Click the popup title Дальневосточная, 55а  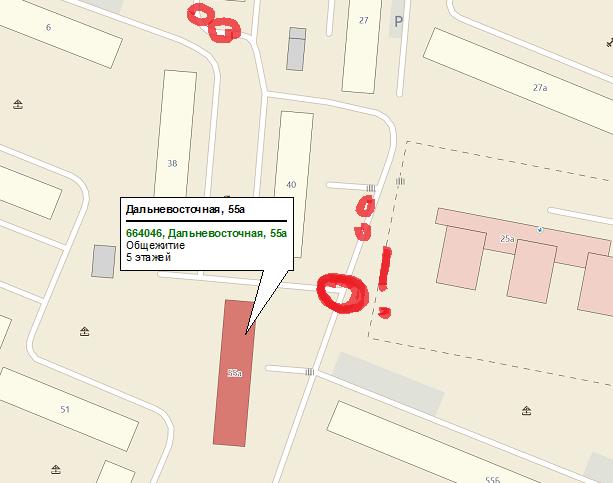[185, 210]
